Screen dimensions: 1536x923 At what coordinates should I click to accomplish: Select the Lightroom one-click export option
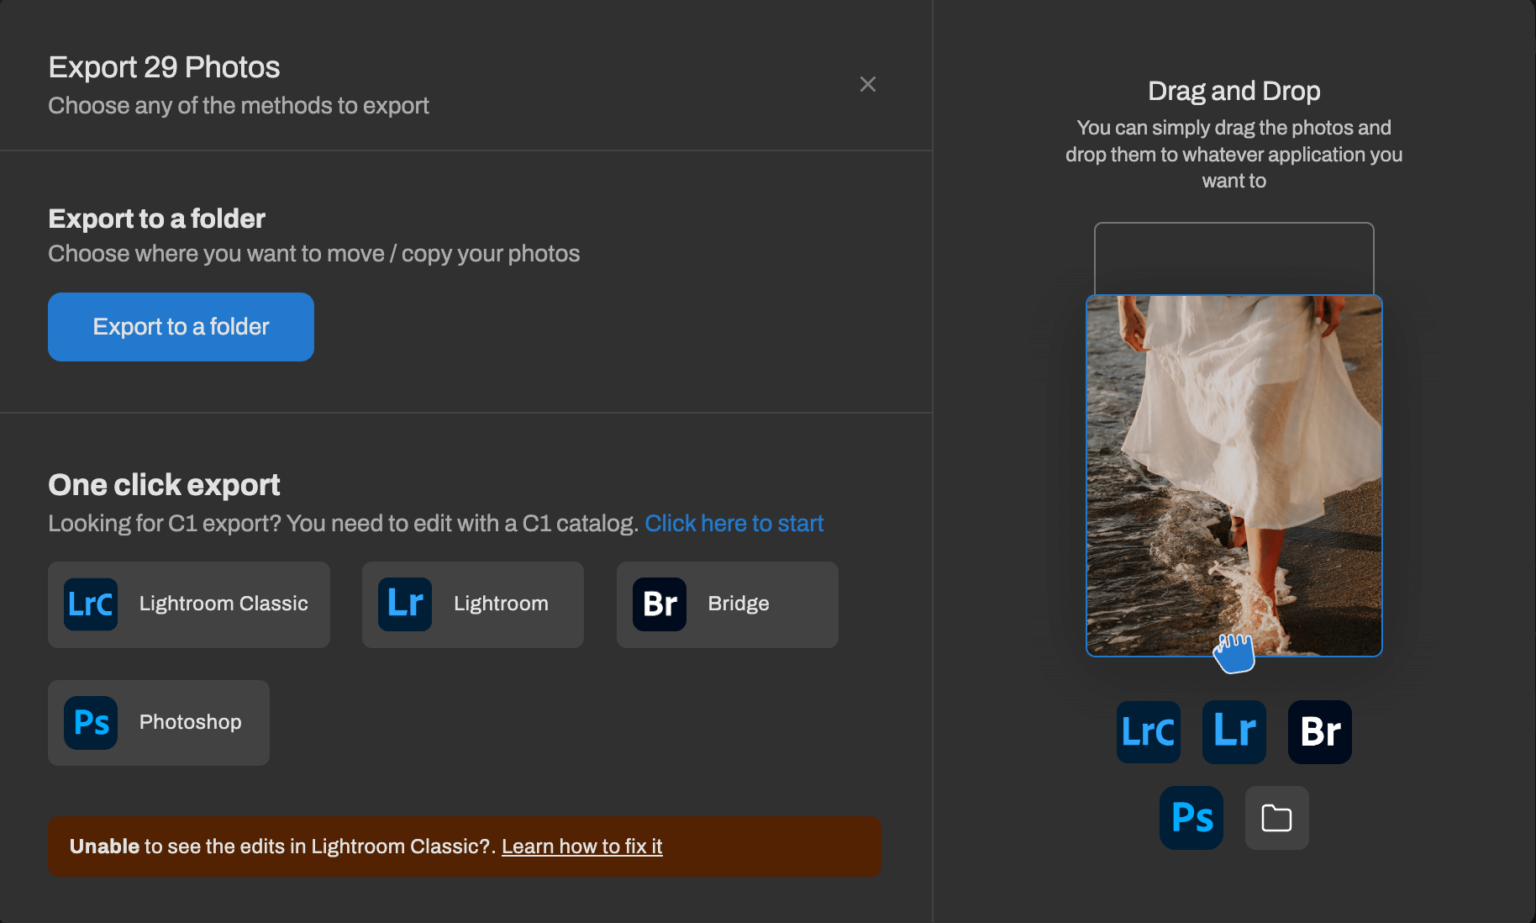tap(472, 604)
